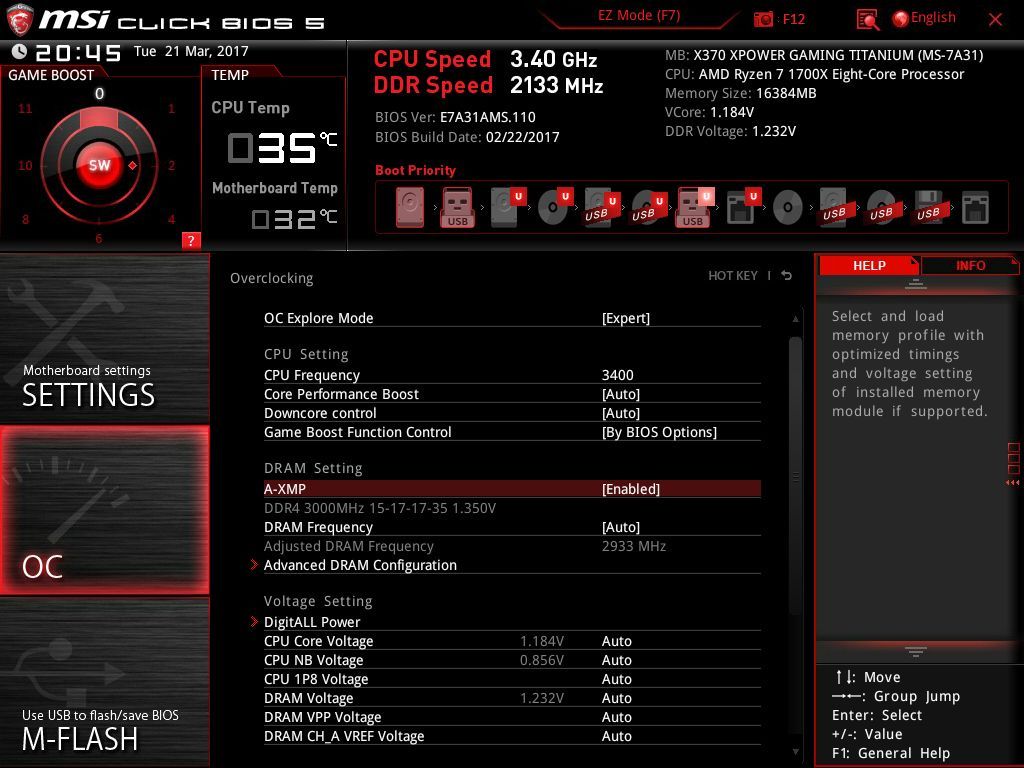This screenshot has height=768, width=1024.
Task: Click the BIOS Ver E7A31AMS.110 text
Action: 455,117
